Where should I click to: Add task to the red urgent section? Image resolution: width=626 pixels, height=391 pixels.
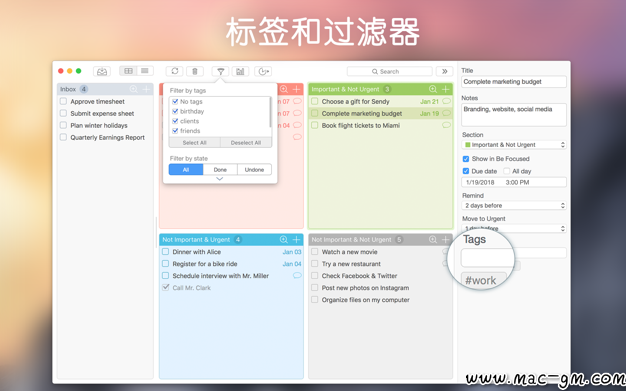[296, 89]
